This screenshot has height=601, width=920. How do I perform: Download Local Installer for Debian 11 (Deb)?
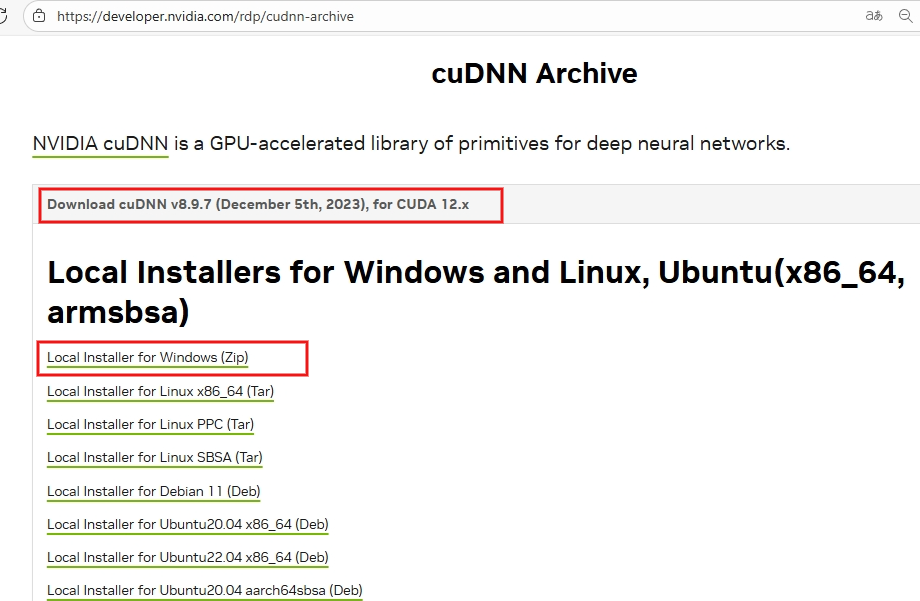click(x=154, y=491)
